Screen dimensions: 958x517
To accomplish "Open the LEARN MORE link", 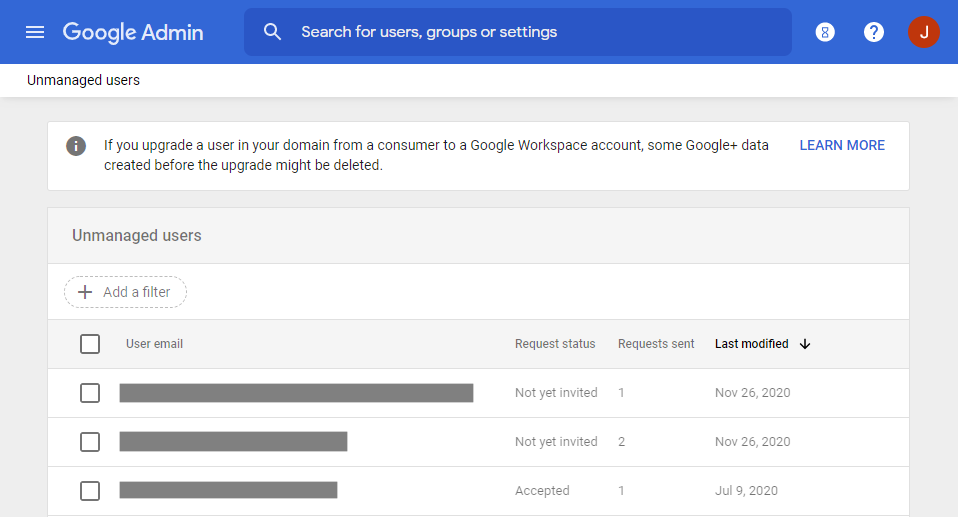I will 842,145.
